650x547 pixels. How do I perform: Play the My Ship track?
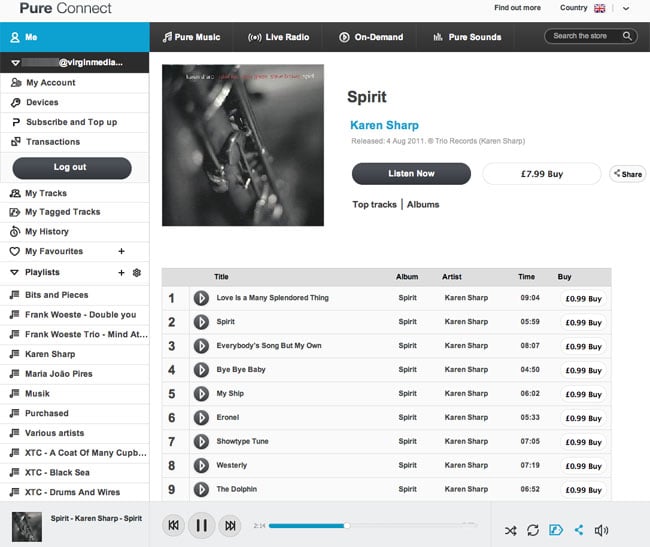coord(201,394)
